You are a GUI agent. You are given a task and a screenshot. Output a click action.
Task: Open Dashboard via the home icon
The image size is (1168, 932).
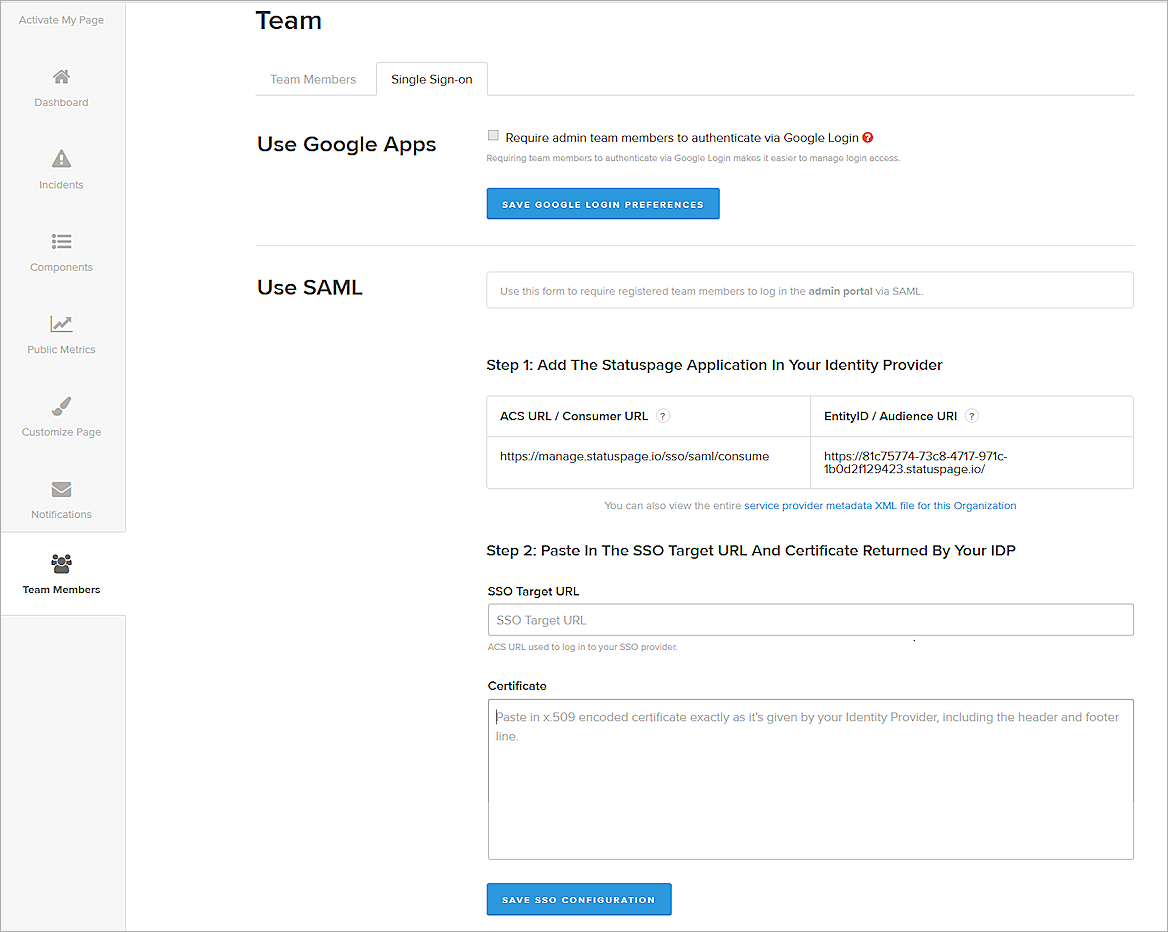(61, 77)
